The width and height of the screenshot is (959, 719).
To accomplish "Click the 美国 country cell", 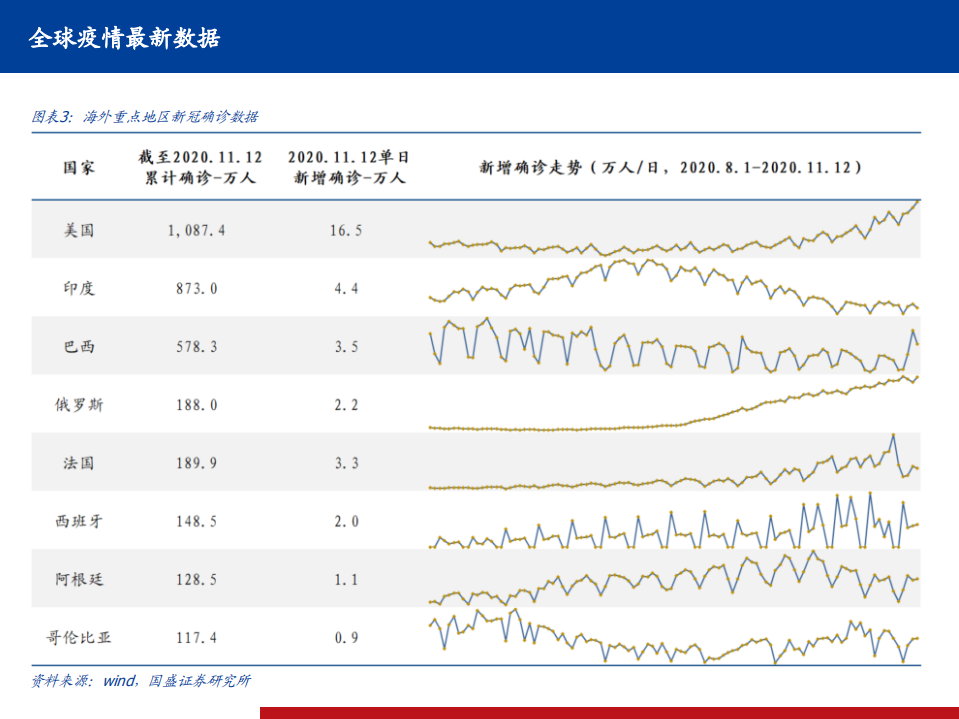I will (79, 230).
